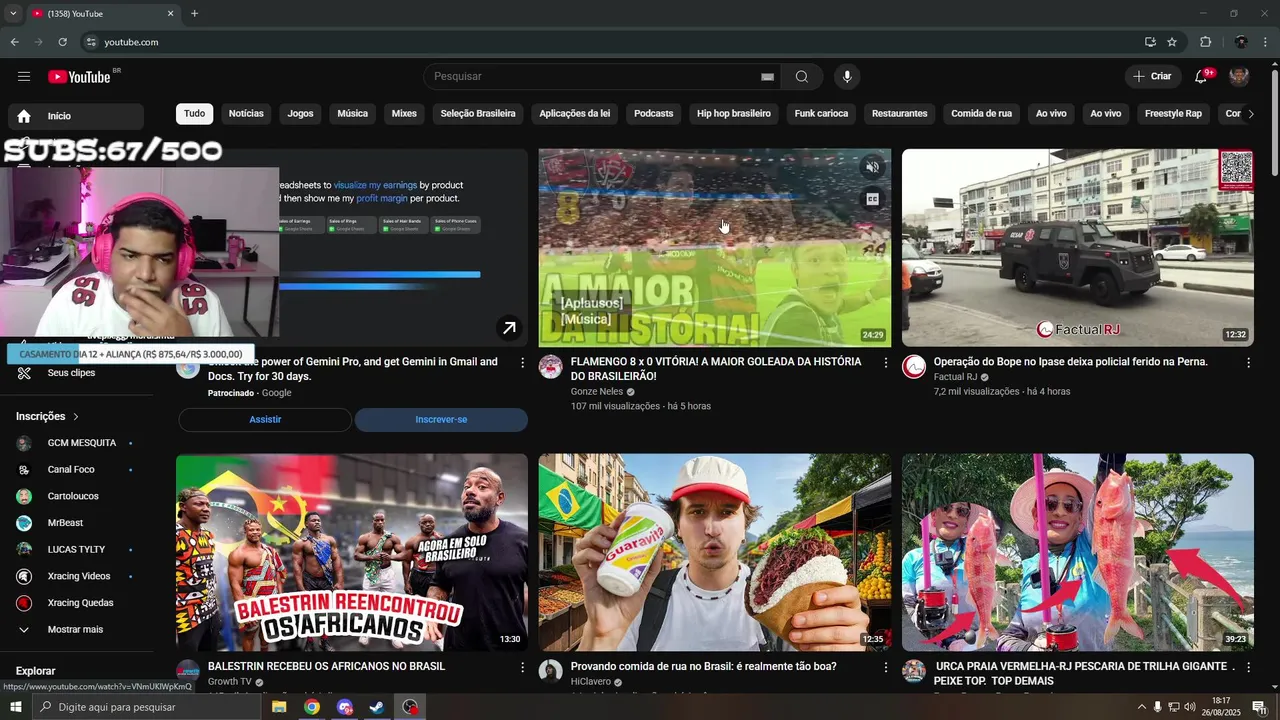Click the Windows taskbar search box
Screen dimensions: 1280x720
tap(147, 707)
